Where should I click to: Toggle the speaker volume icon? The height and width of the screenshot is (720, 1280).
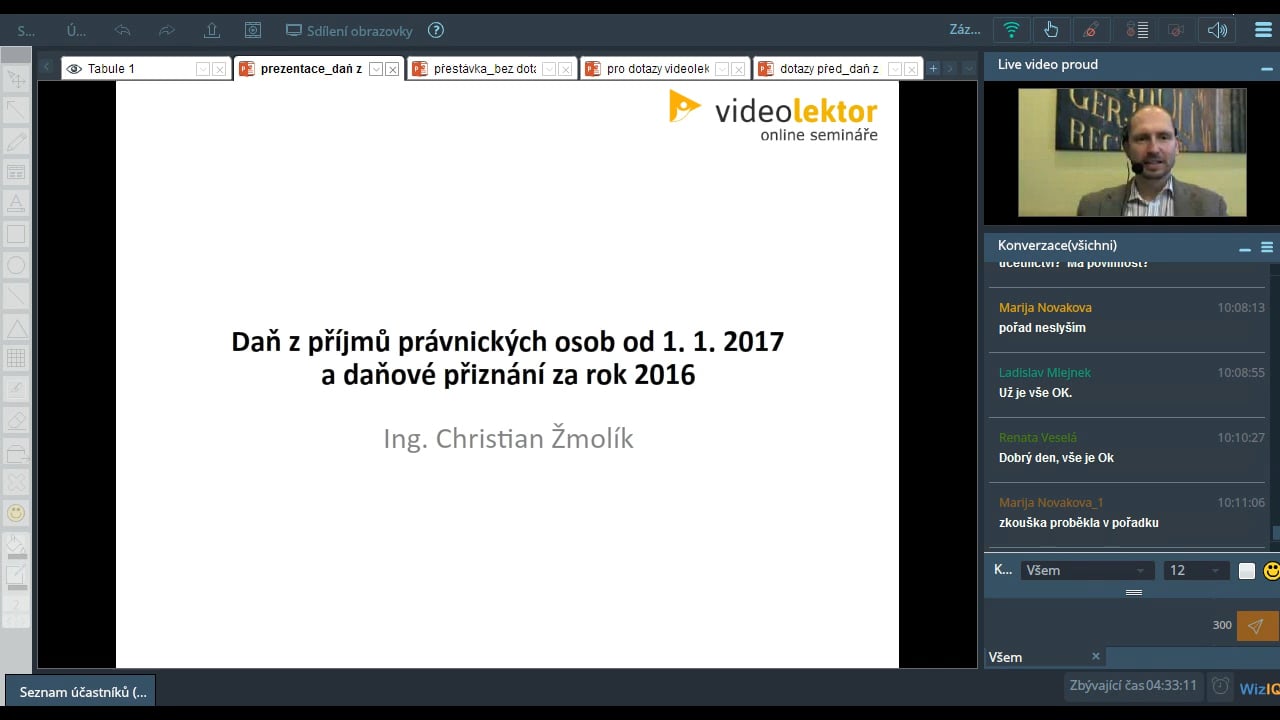pos(1217,30)
